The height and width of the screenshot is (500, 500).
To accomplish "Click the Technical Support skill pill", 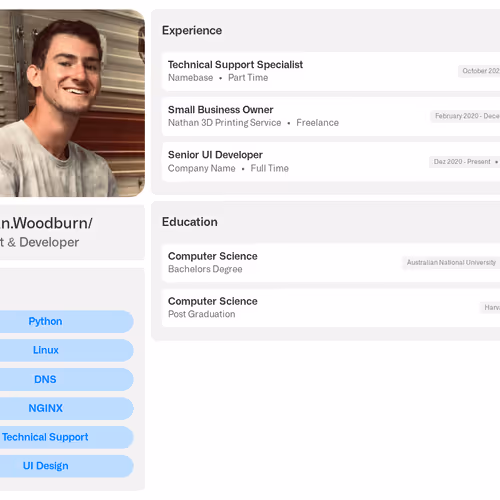I will point(67,437).
